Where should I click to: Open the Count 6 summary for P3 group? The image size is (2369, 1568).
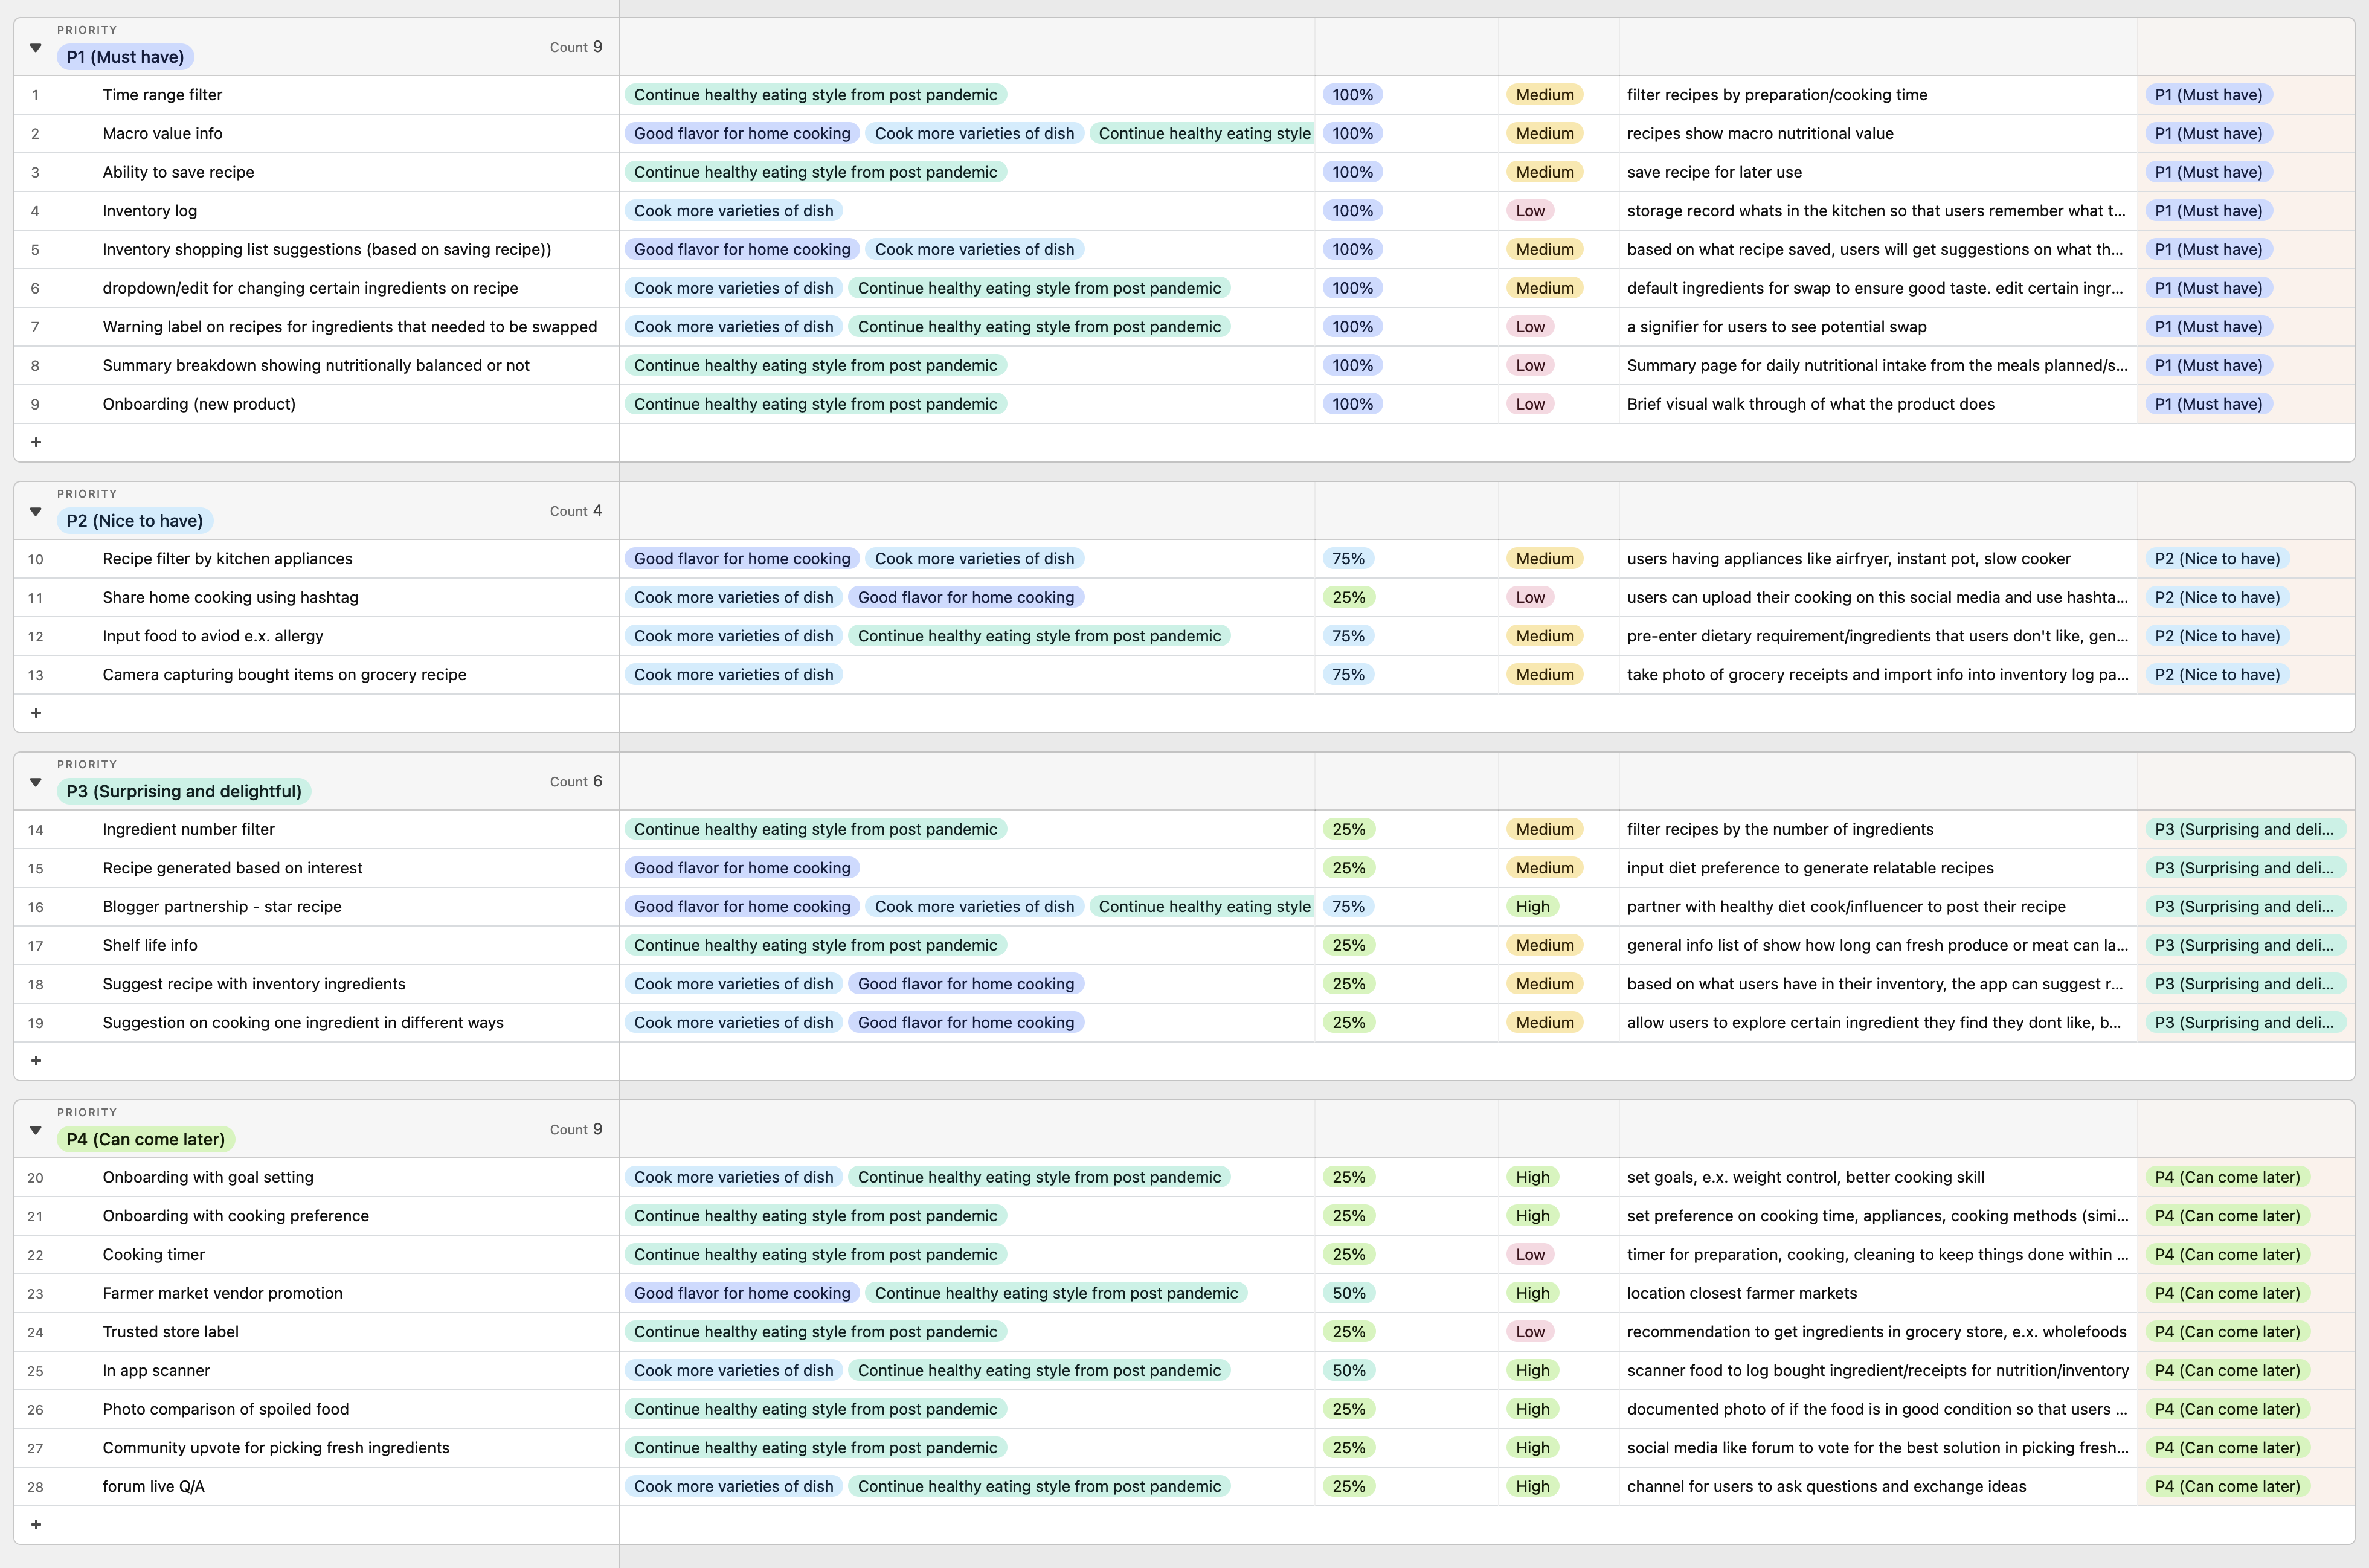576,782
